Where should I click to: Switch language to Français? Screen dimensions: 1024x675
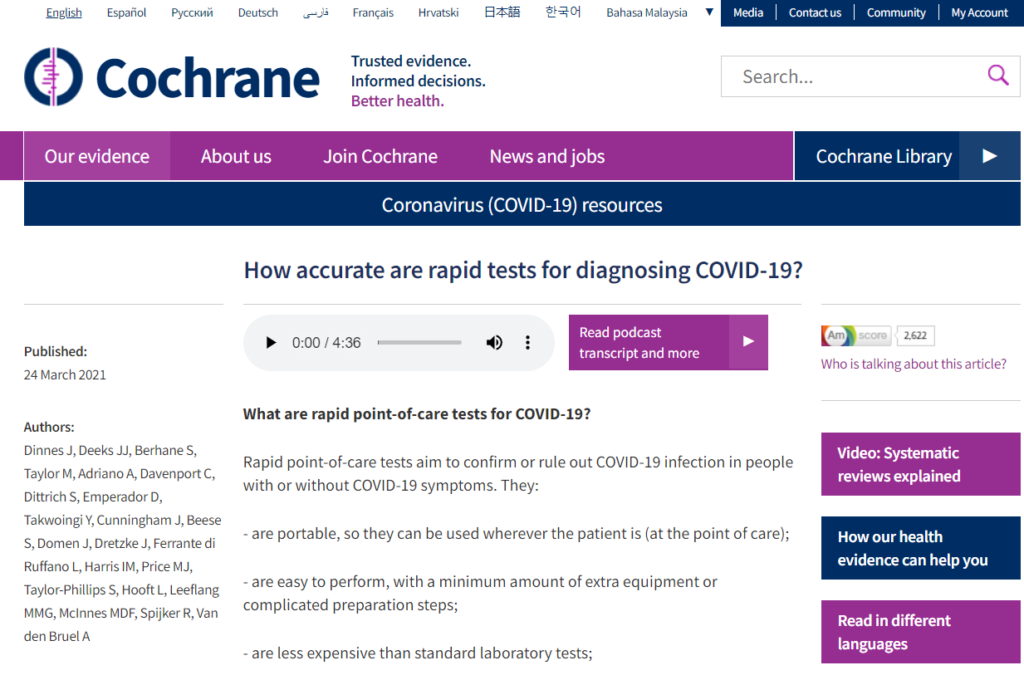(373, 12)
